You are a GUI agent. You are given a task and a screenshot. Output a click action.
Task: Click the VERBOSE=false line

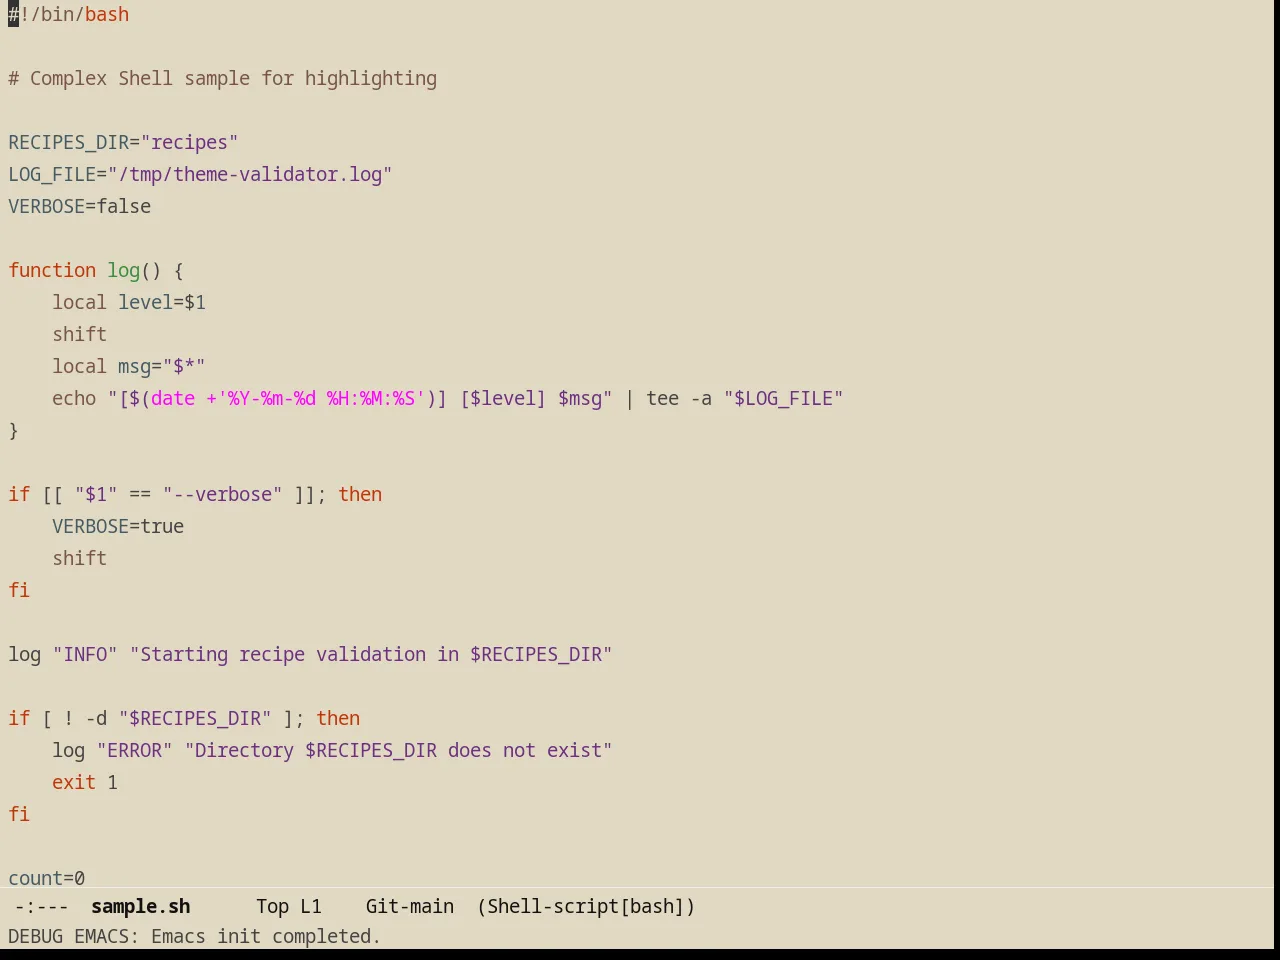(x=80, y=206)
